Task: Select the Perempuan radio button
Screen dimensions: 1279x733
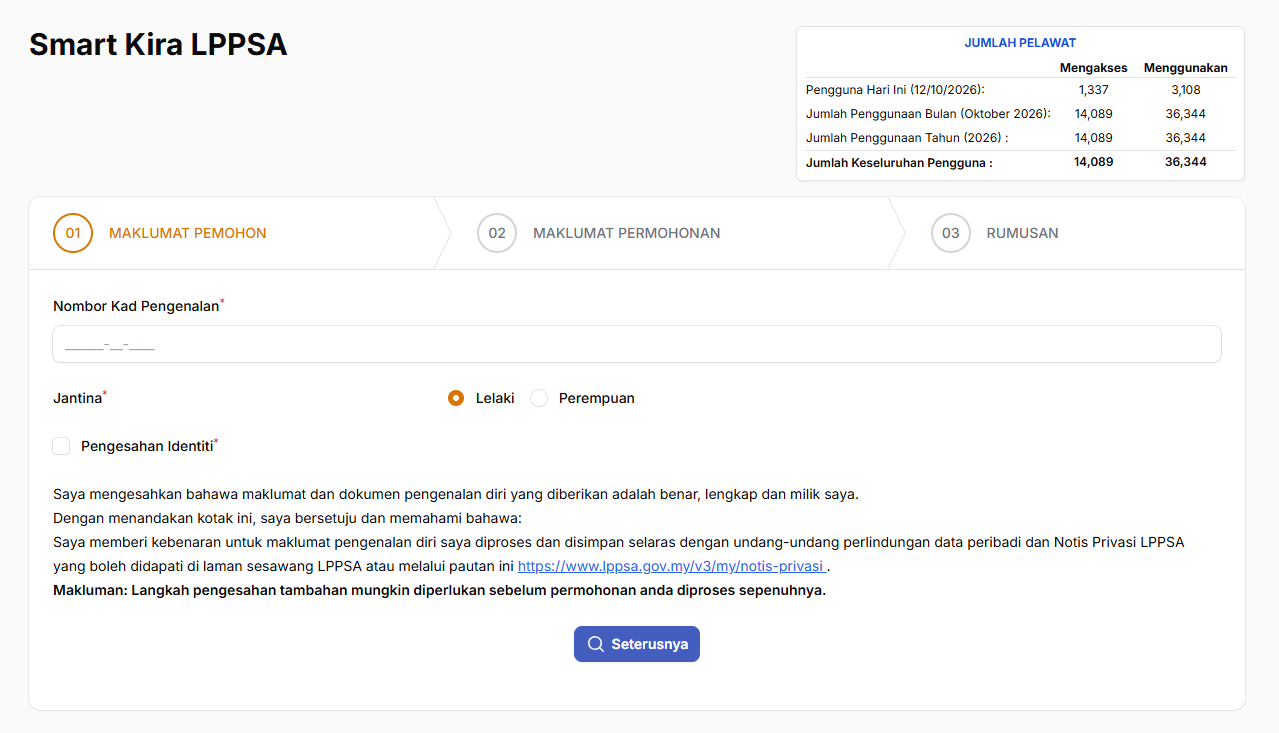Action: pos(539,398)
